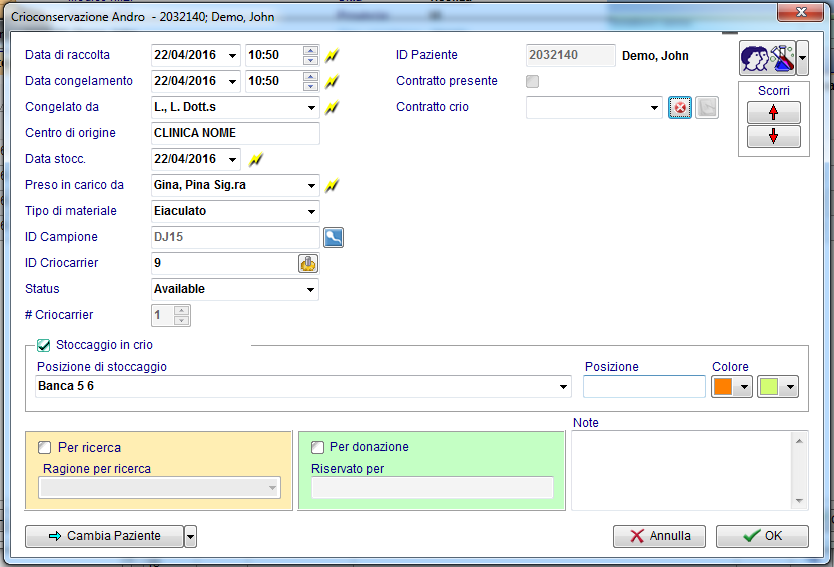Click inside the Note text area
834x567 pixels.
tap(682, 471)
